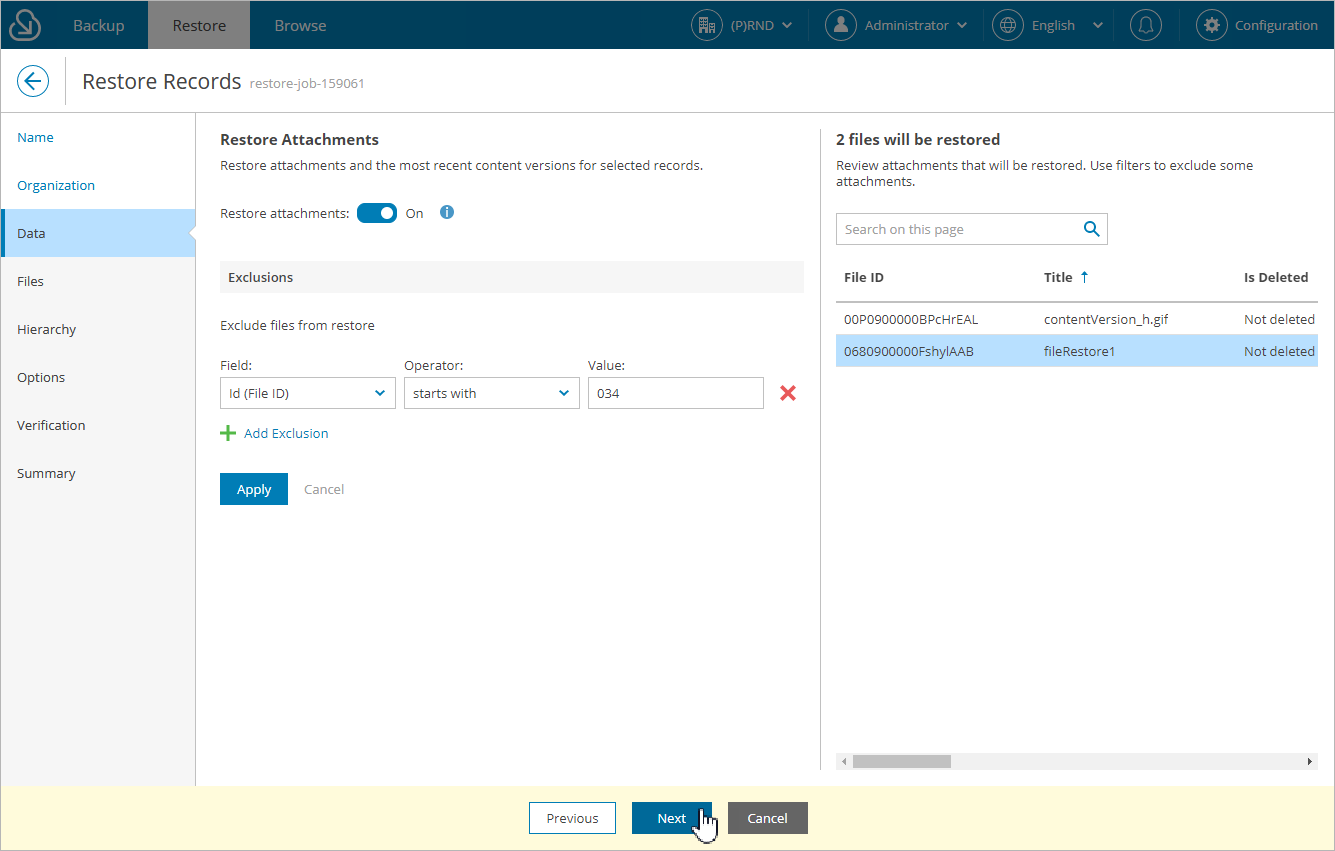
Task: Open notifications bell icon
Action: point(1146,25)
